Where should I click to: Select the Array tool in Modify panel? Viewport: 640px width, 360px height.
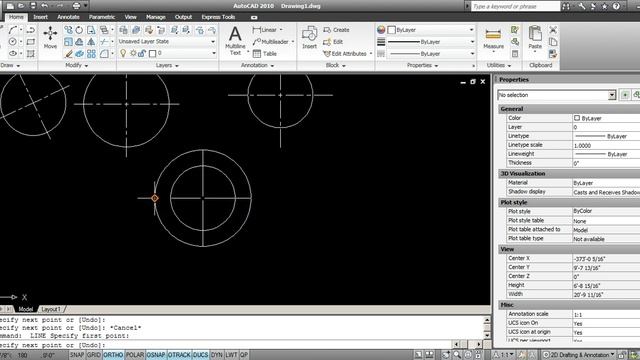coord(91,53)
